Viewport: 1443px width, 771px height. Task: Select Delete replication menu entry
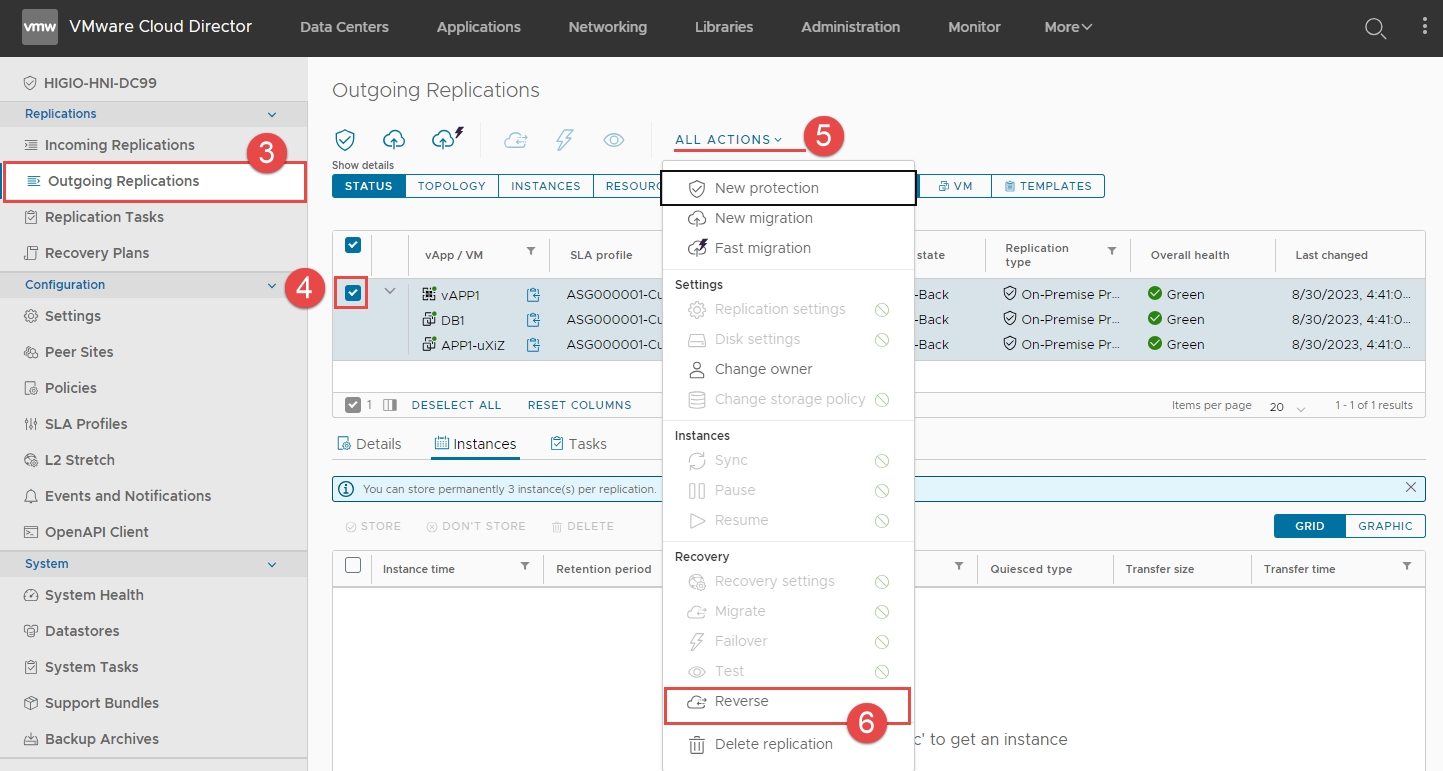click(773, 744)
